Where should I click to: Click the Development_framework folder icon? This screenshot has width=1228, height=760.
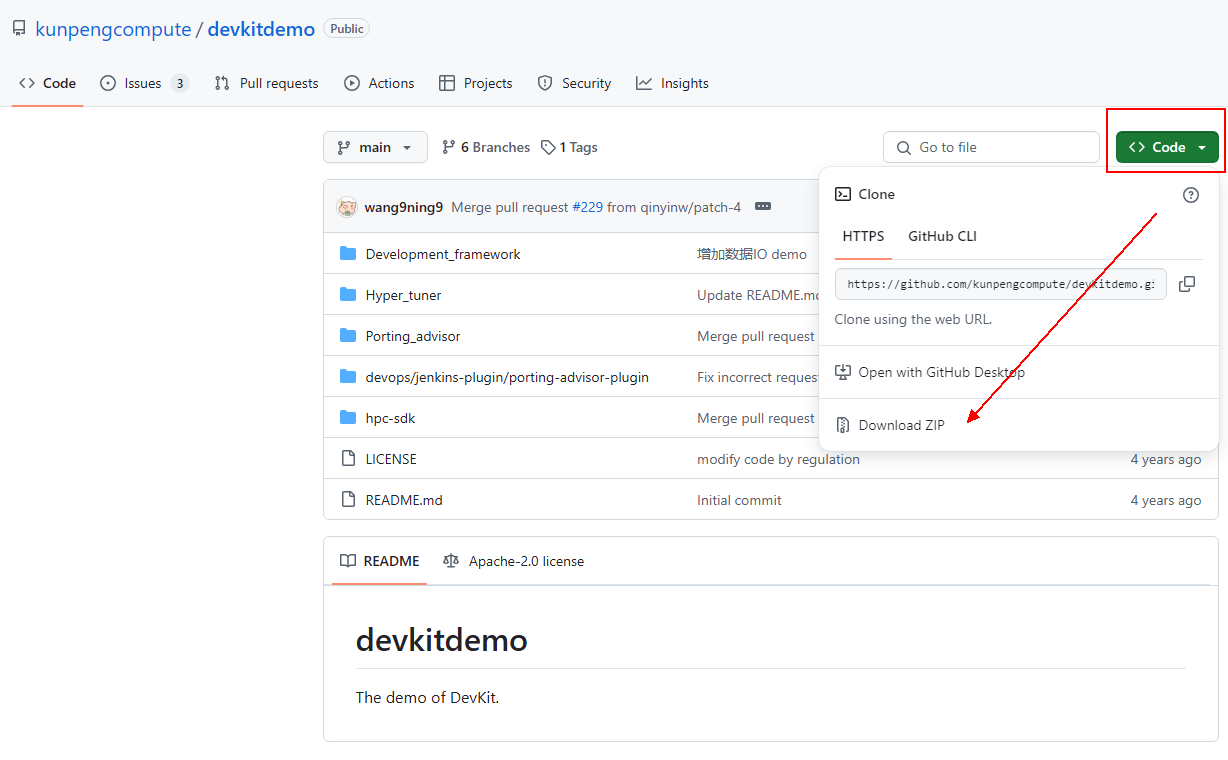[348, 253]
